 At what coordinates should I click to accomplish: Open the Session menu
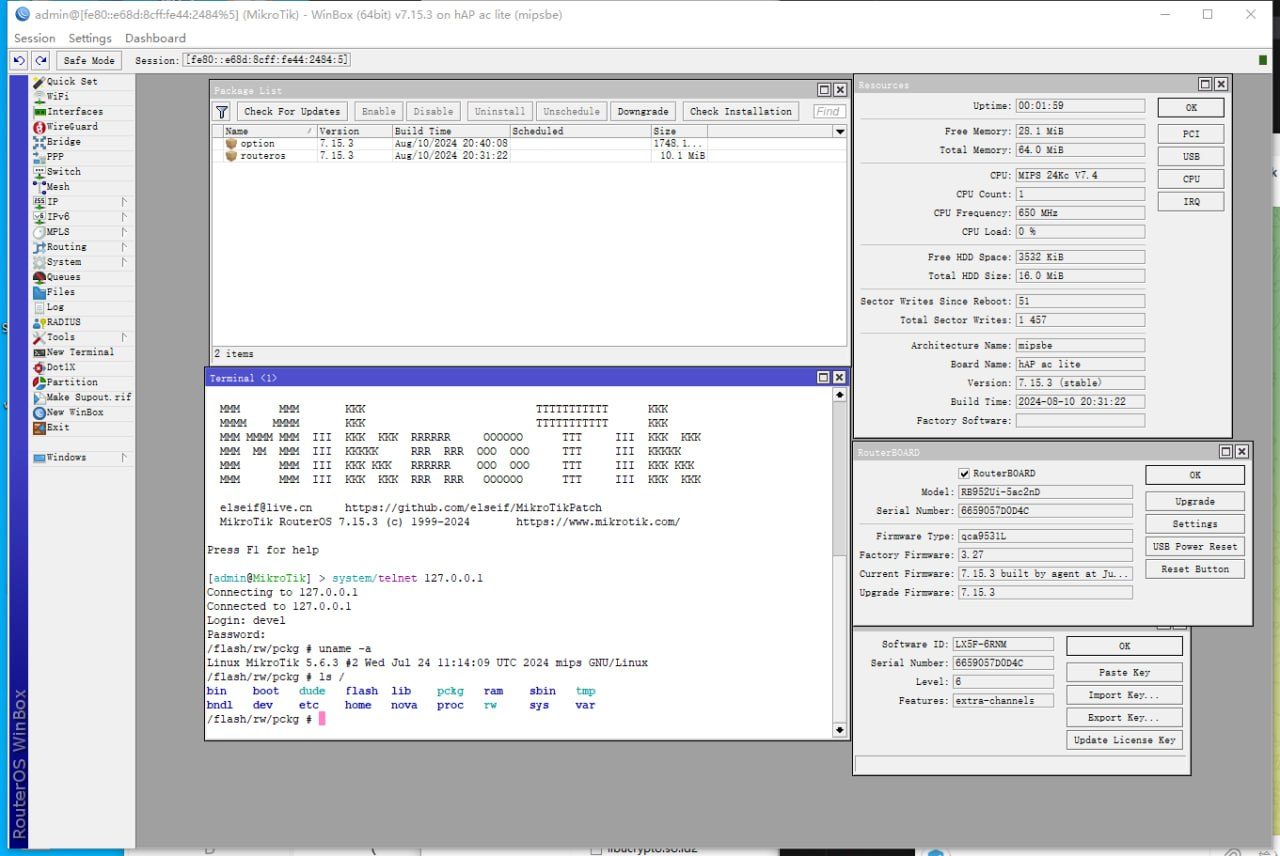[35, 38]
